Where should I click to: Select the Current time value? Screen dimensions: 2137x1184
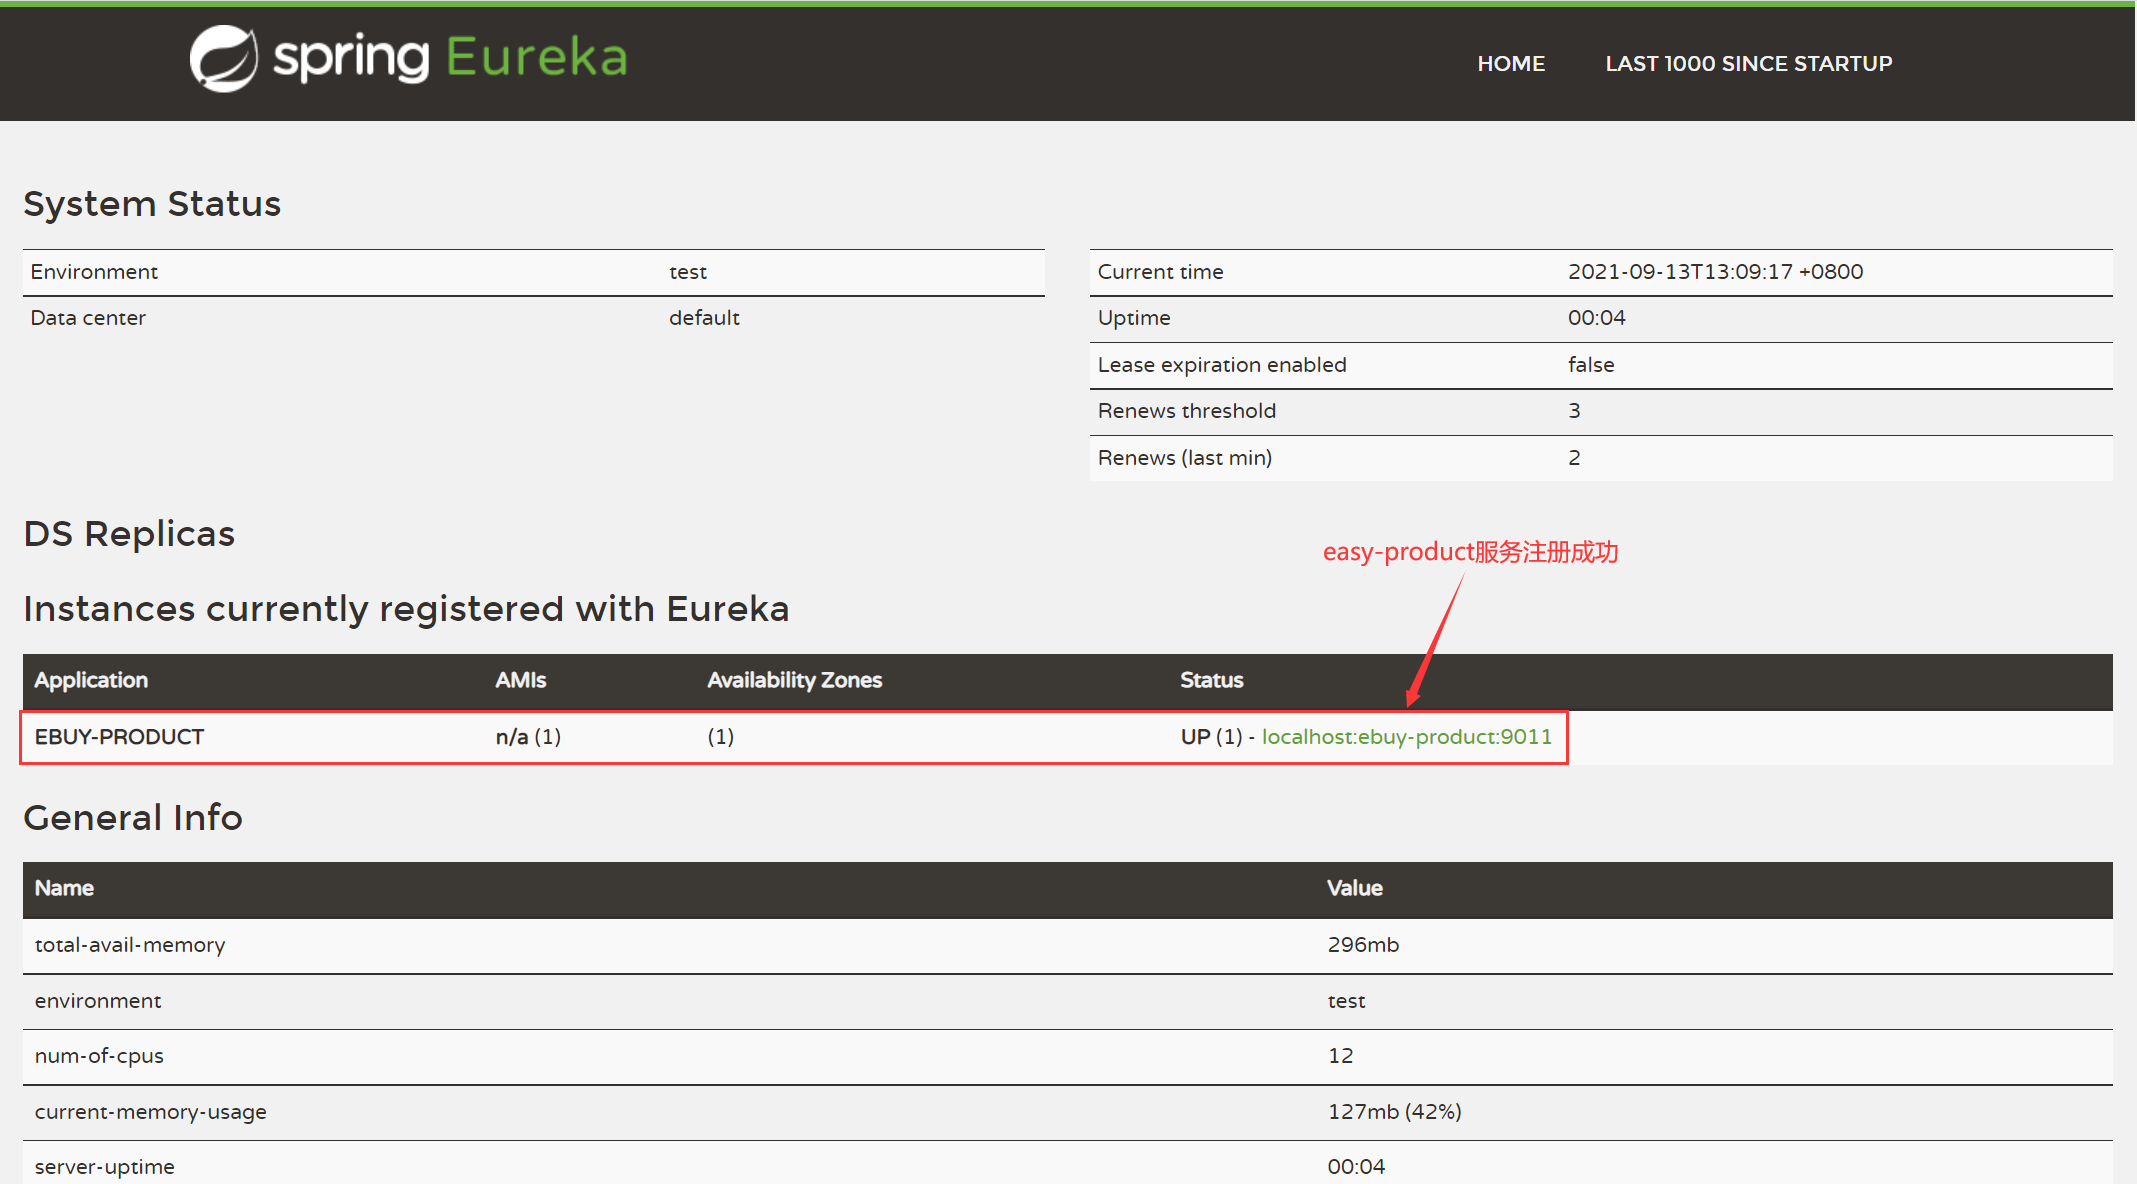point(1714,272)
